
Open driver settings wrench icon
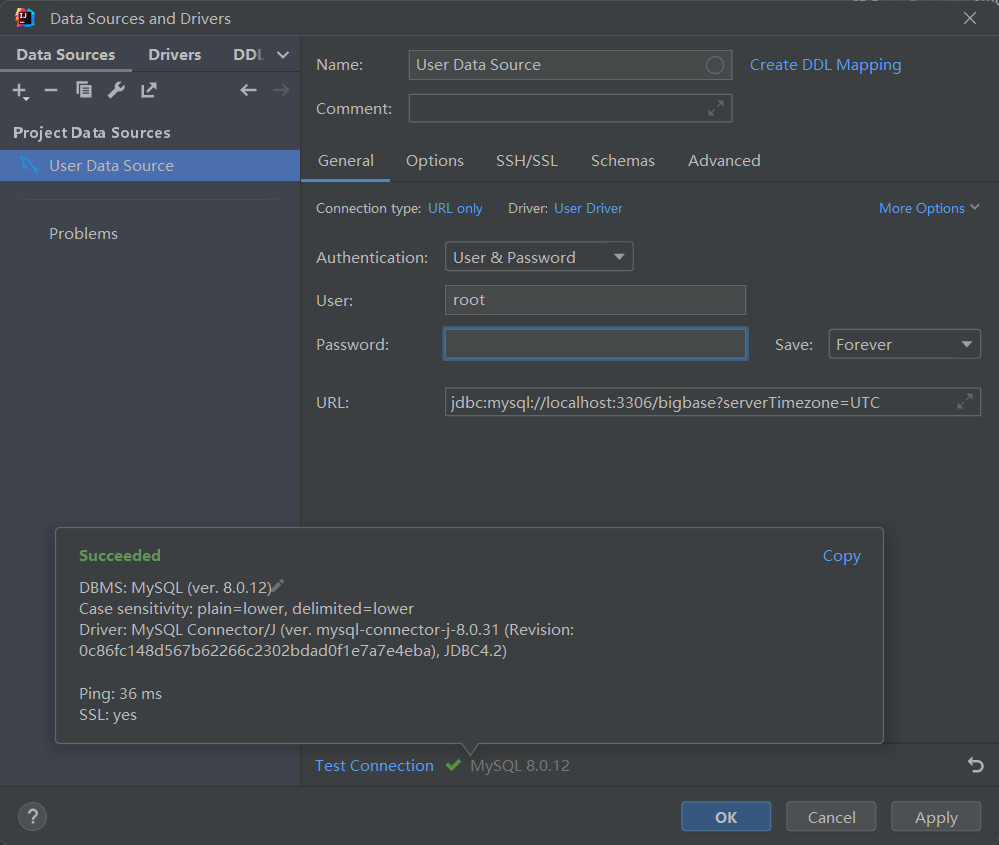click(x=116, y=90)
